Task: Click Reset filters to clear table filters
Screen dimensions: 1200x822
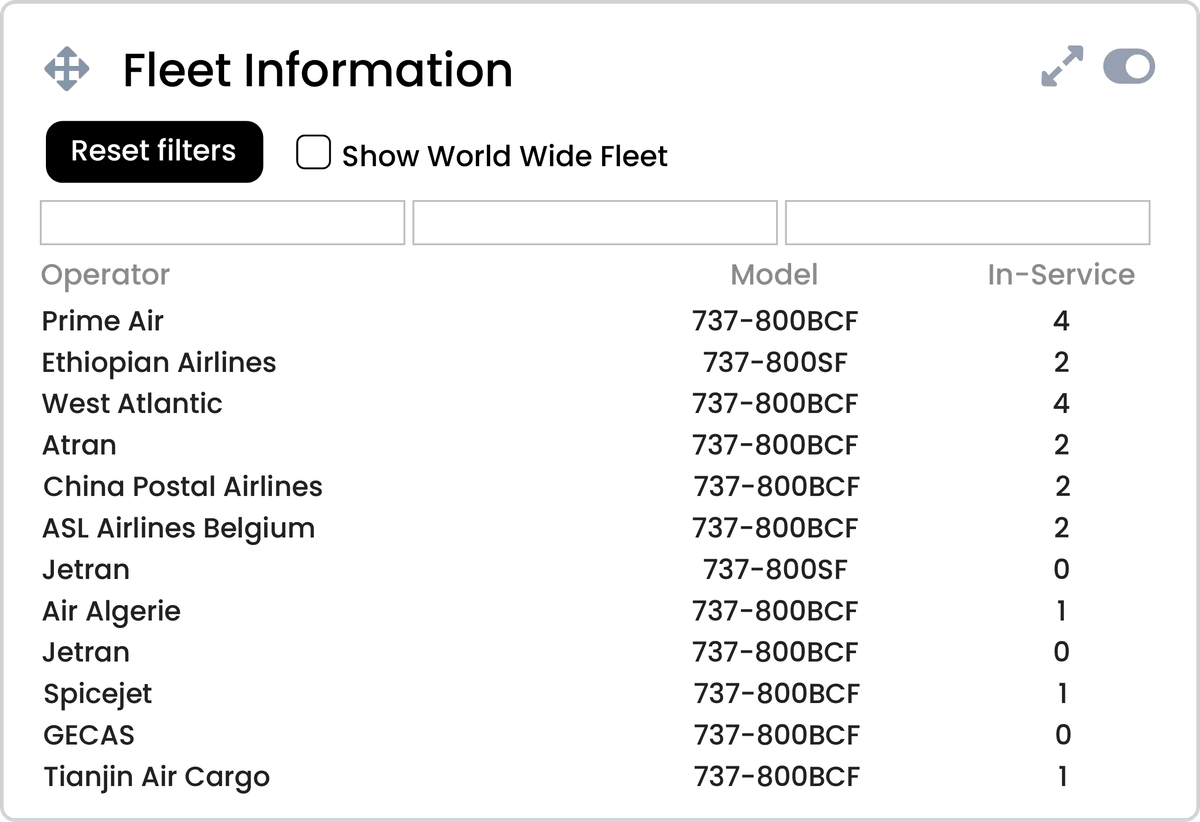Action: 153,151
